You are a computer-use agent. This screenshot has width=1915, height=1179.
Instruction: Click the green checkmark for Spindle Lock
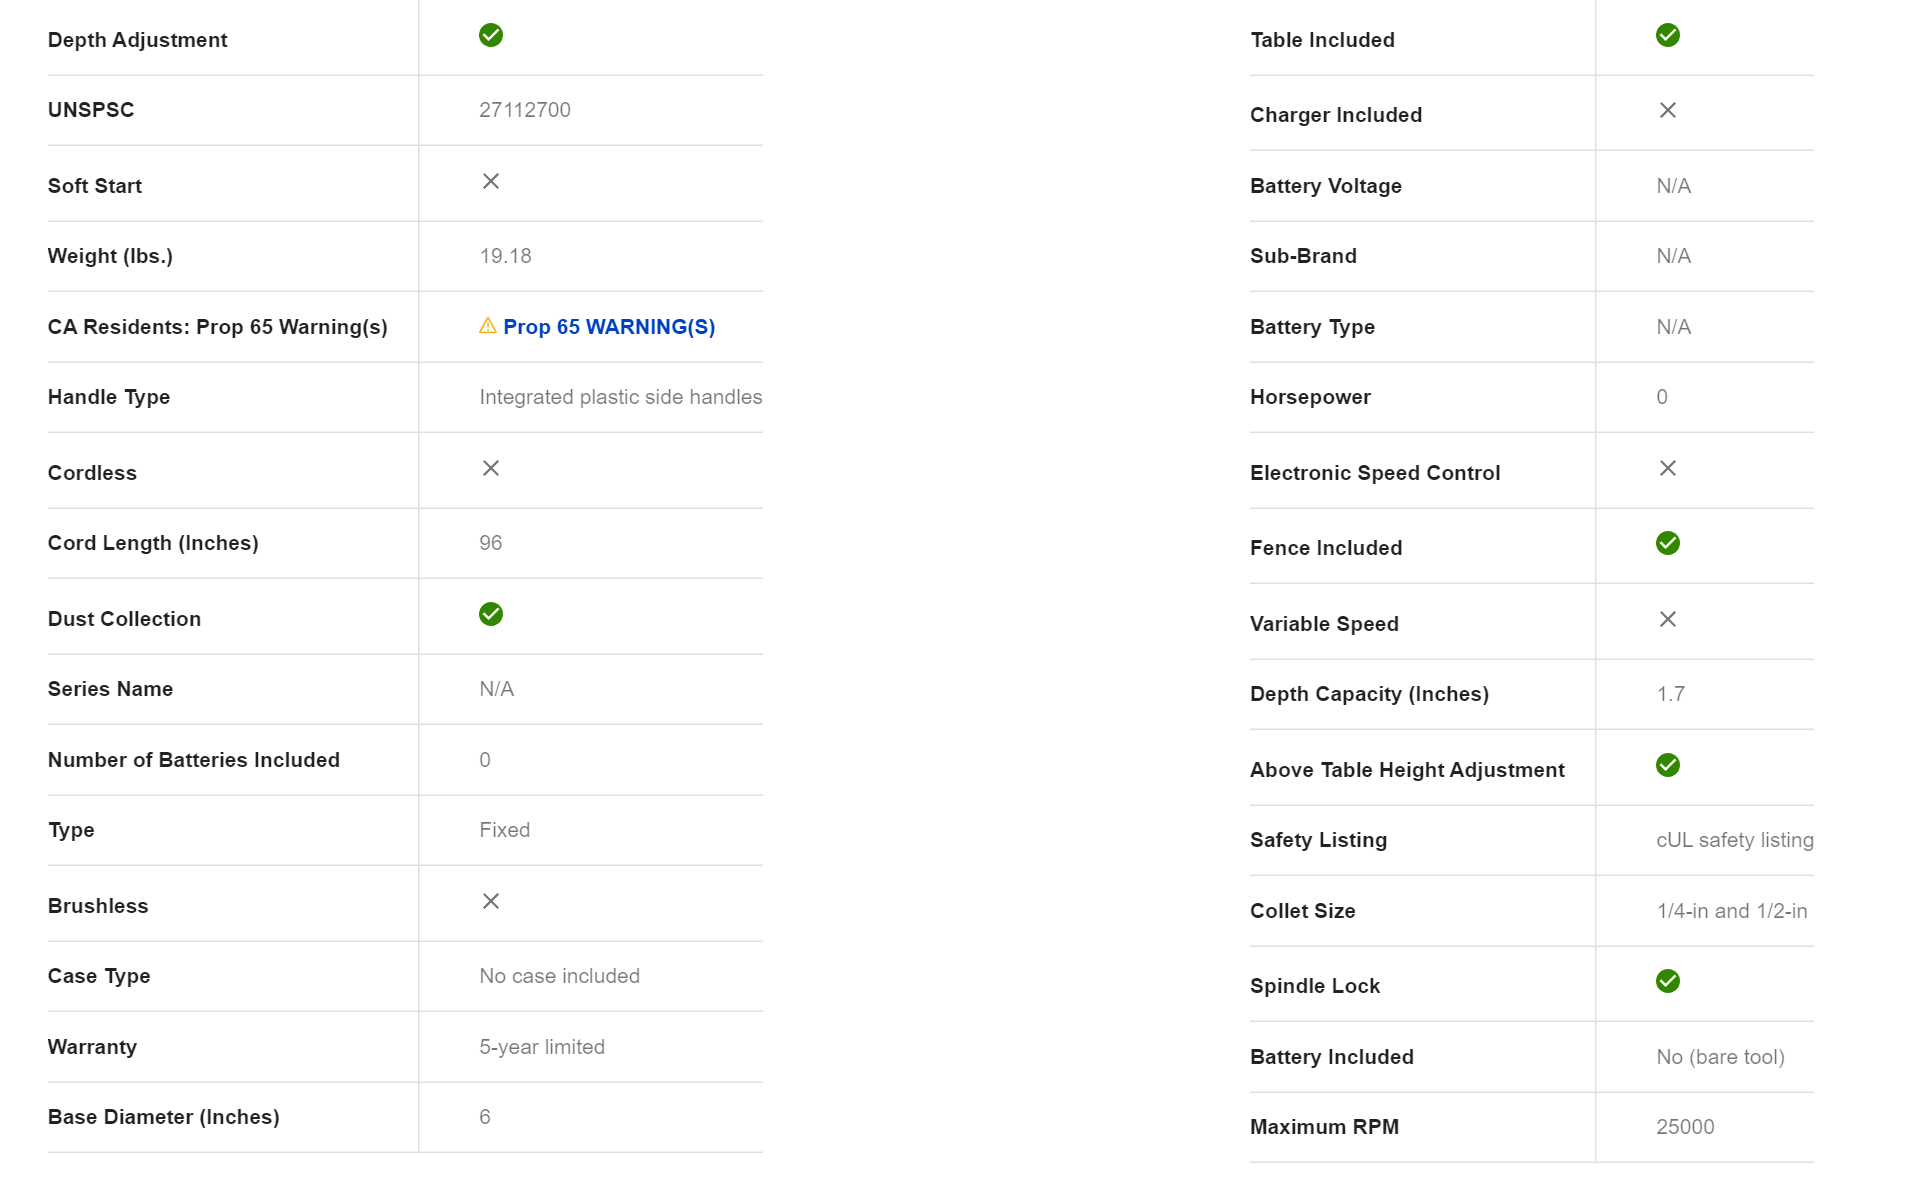[1667, 981]
